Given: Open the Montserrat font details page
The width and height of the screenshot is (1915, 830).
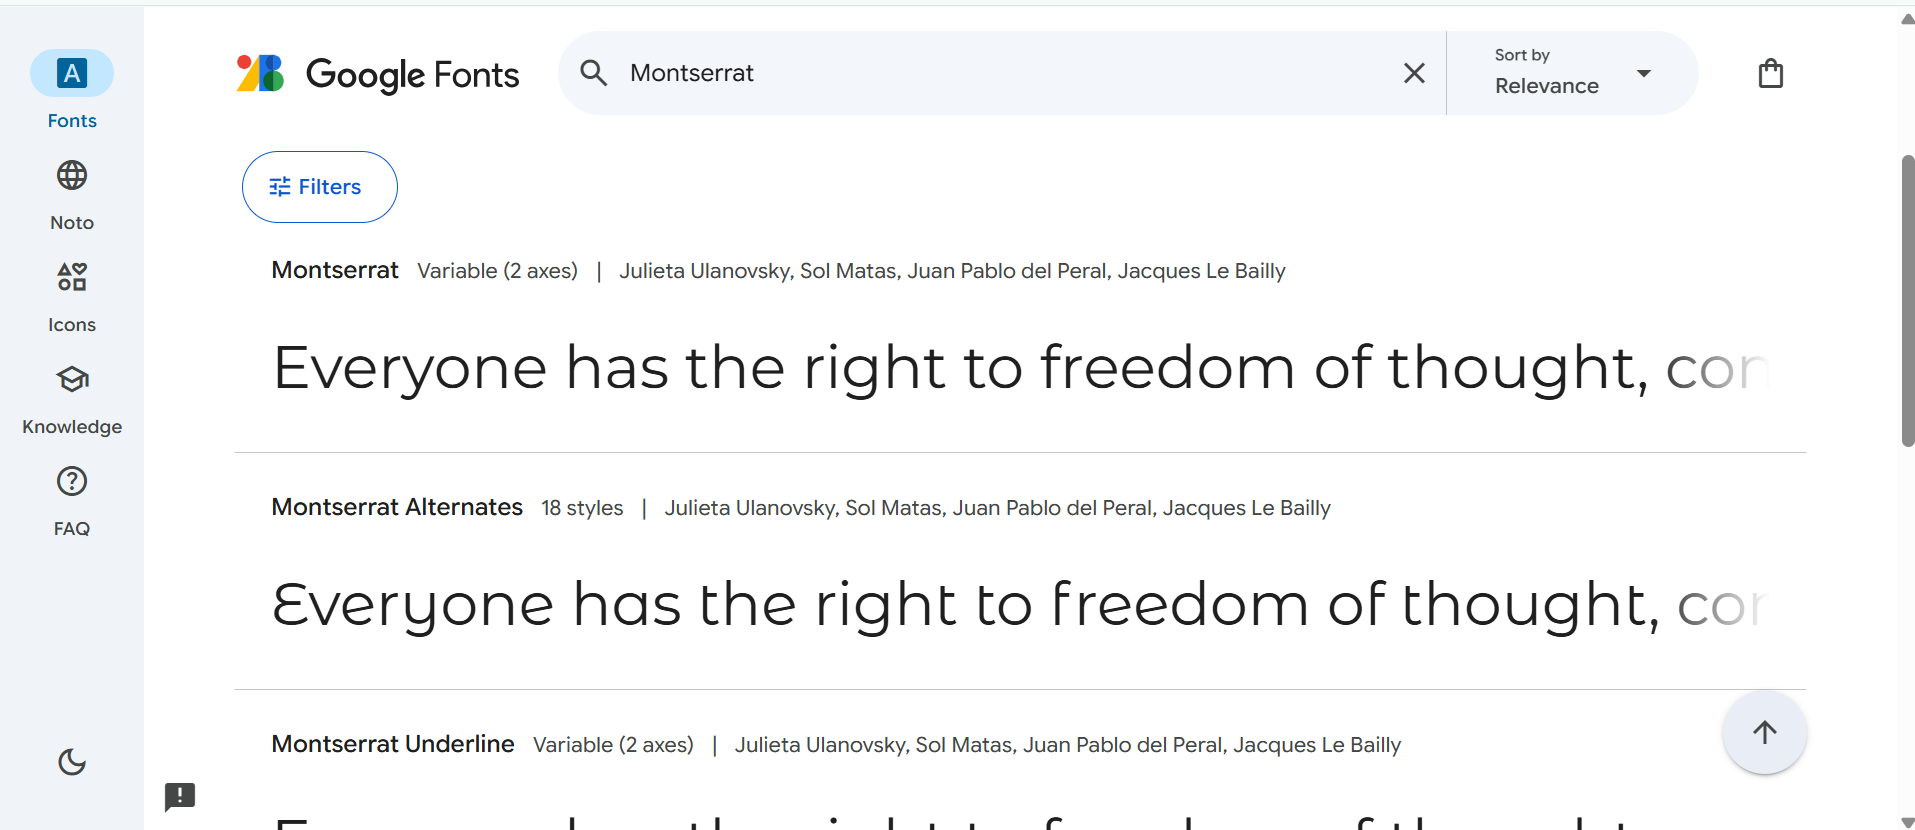Looking at the screenshot, I should pyautogui.click(x=334, y=270).
